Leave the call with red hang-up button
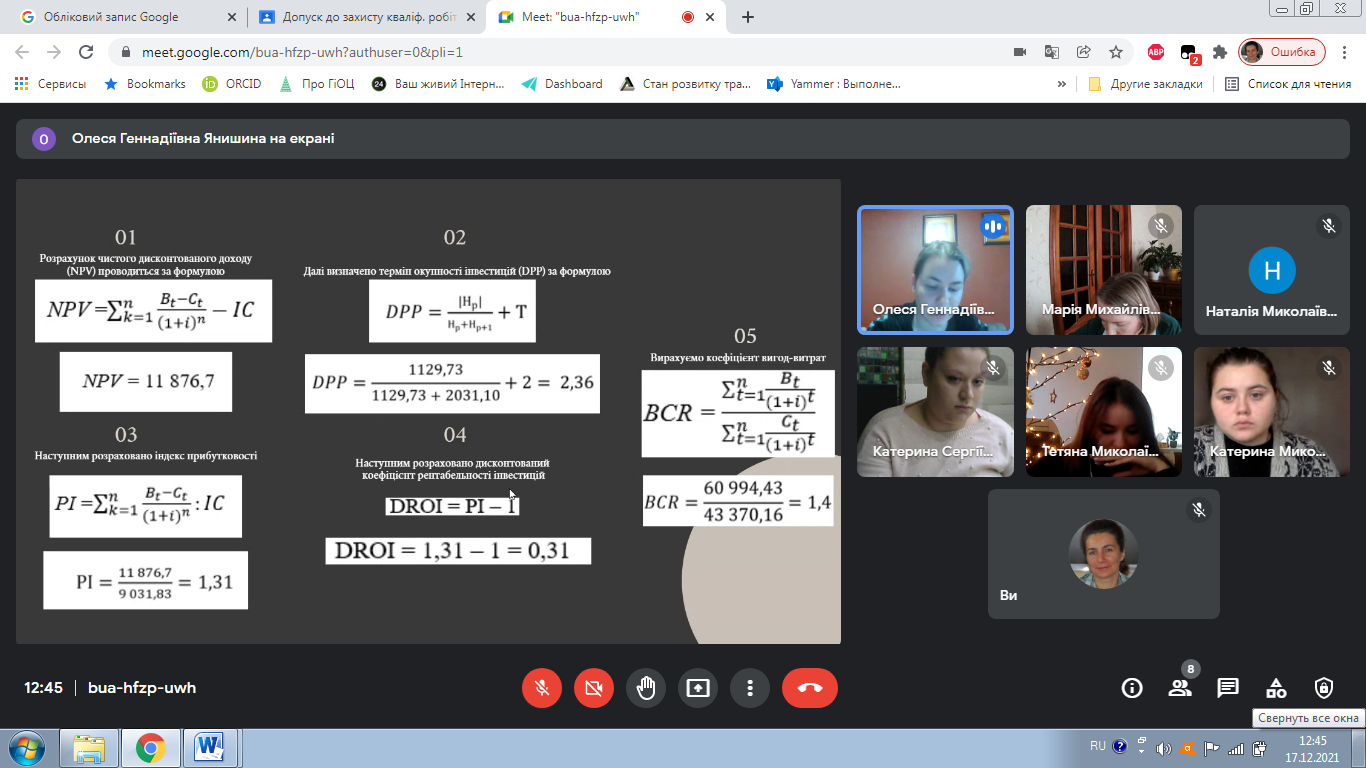The height and width of the screenshot is (768, 1366). (x=810, y=688)
